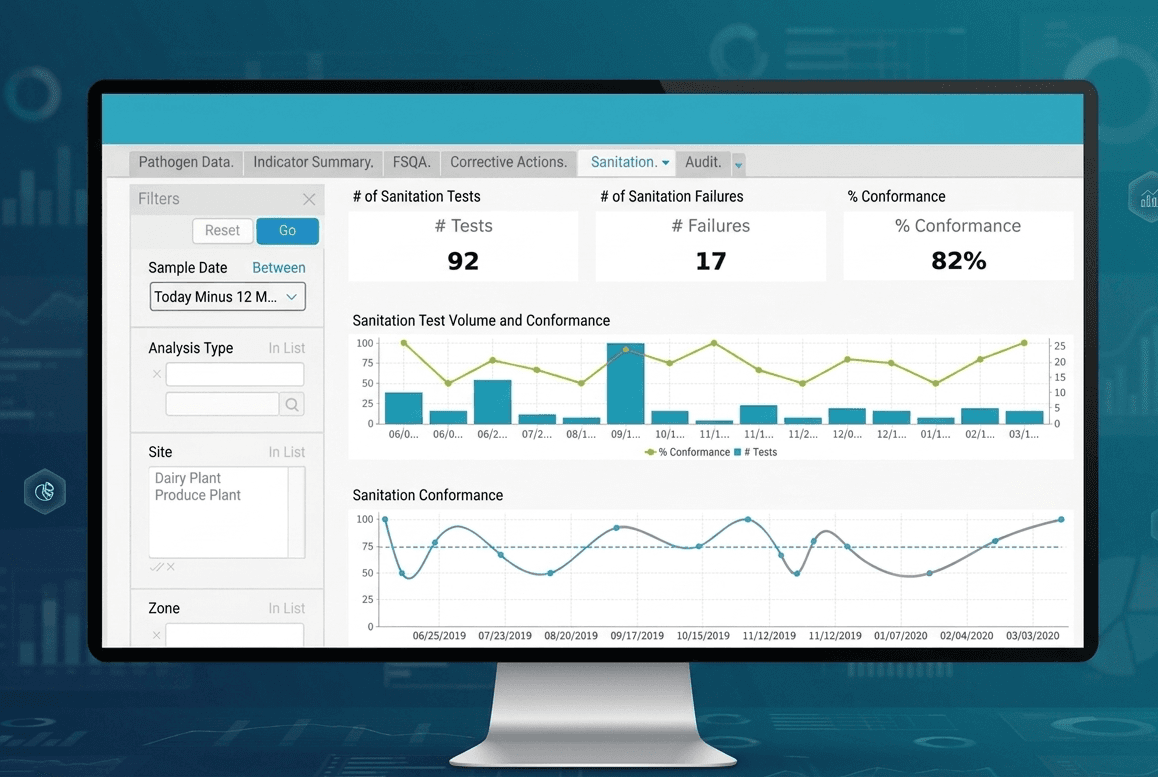Clear the Zone filter with the X icon

click(156, 635)
